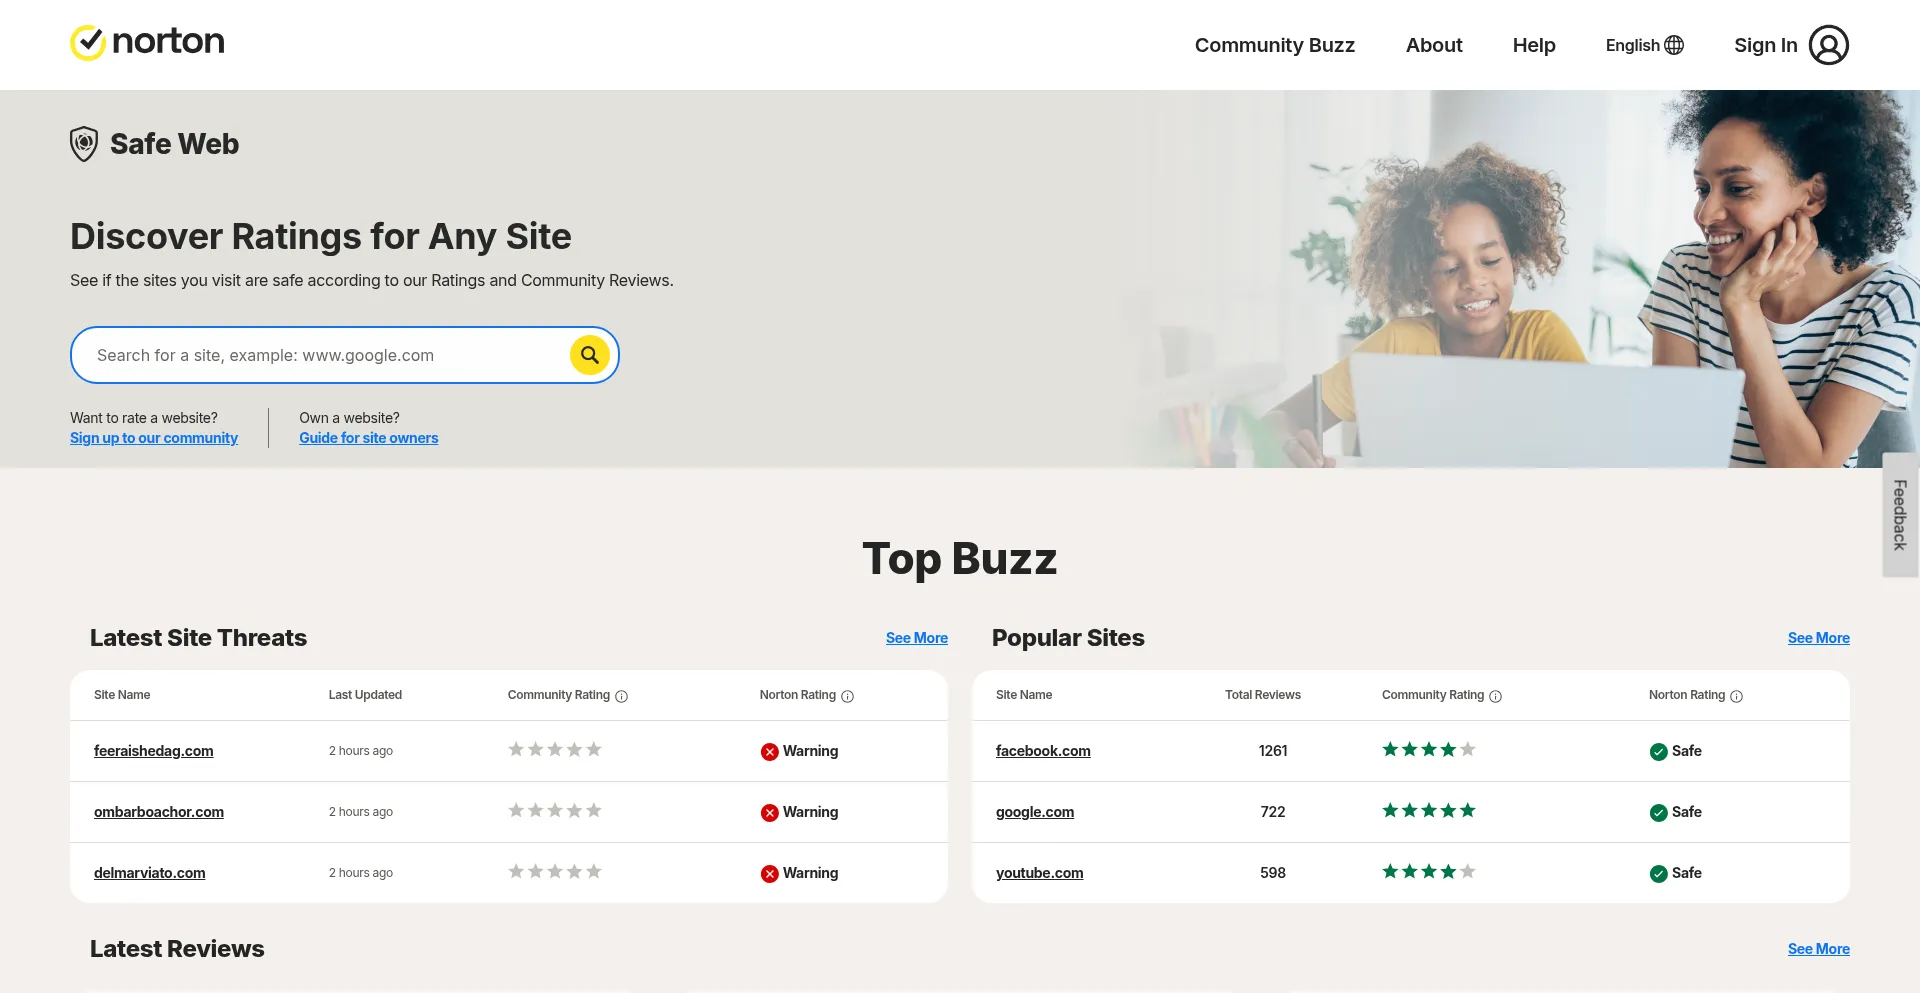Open the facebook.com link
Viewport: 1920px width, 993px height.
(x=1043, y=751)
